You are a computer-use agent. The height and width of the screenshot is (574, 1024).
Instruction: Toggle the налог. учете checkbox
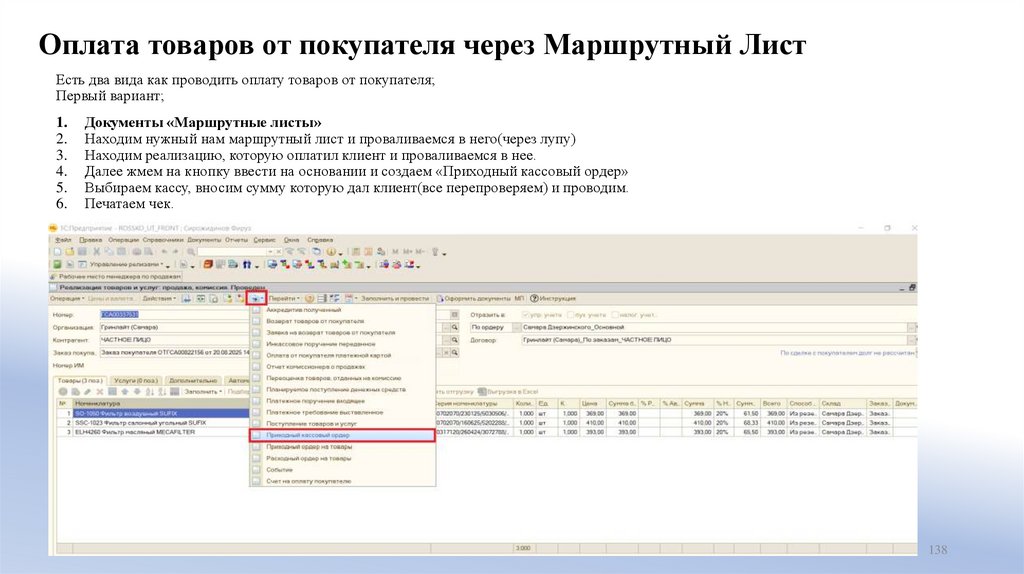pyautogui.click(x=615, y=315)
